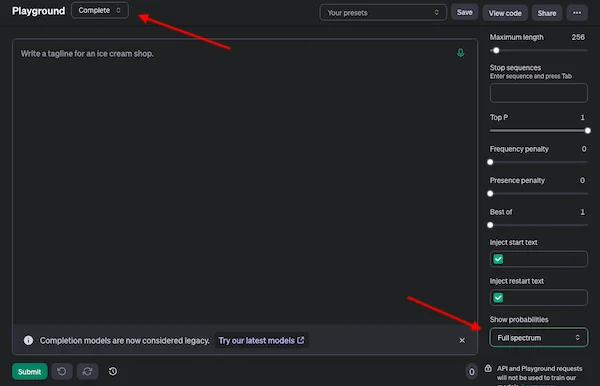Image resolution: width=600 pixels, height=386 pixels.
Task: Open the Try our latest models link
Action: pyautogui.click(x=261, y=340)
